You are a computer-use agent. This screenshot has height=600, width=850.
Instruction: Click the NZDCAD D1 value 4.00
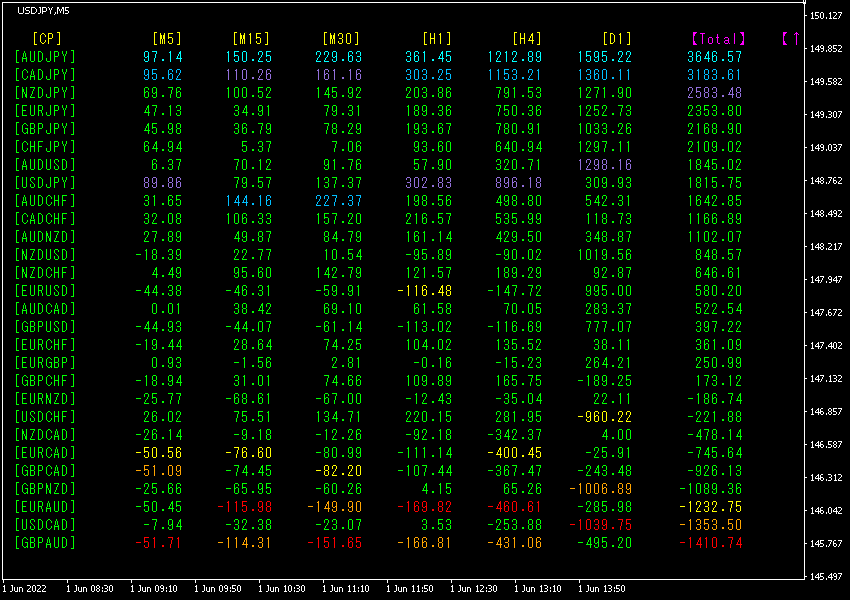pyautogui.click(x=617, y=435)
